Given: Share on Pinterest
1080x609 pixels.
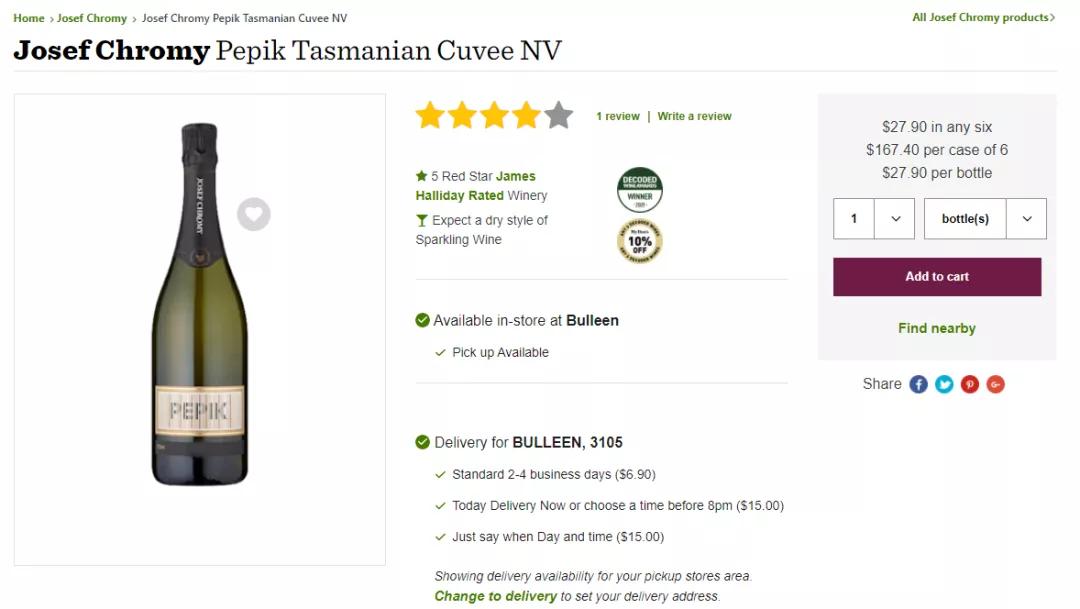Looking at the screenshot, I should pyautogui.click(x=970, y=384).
